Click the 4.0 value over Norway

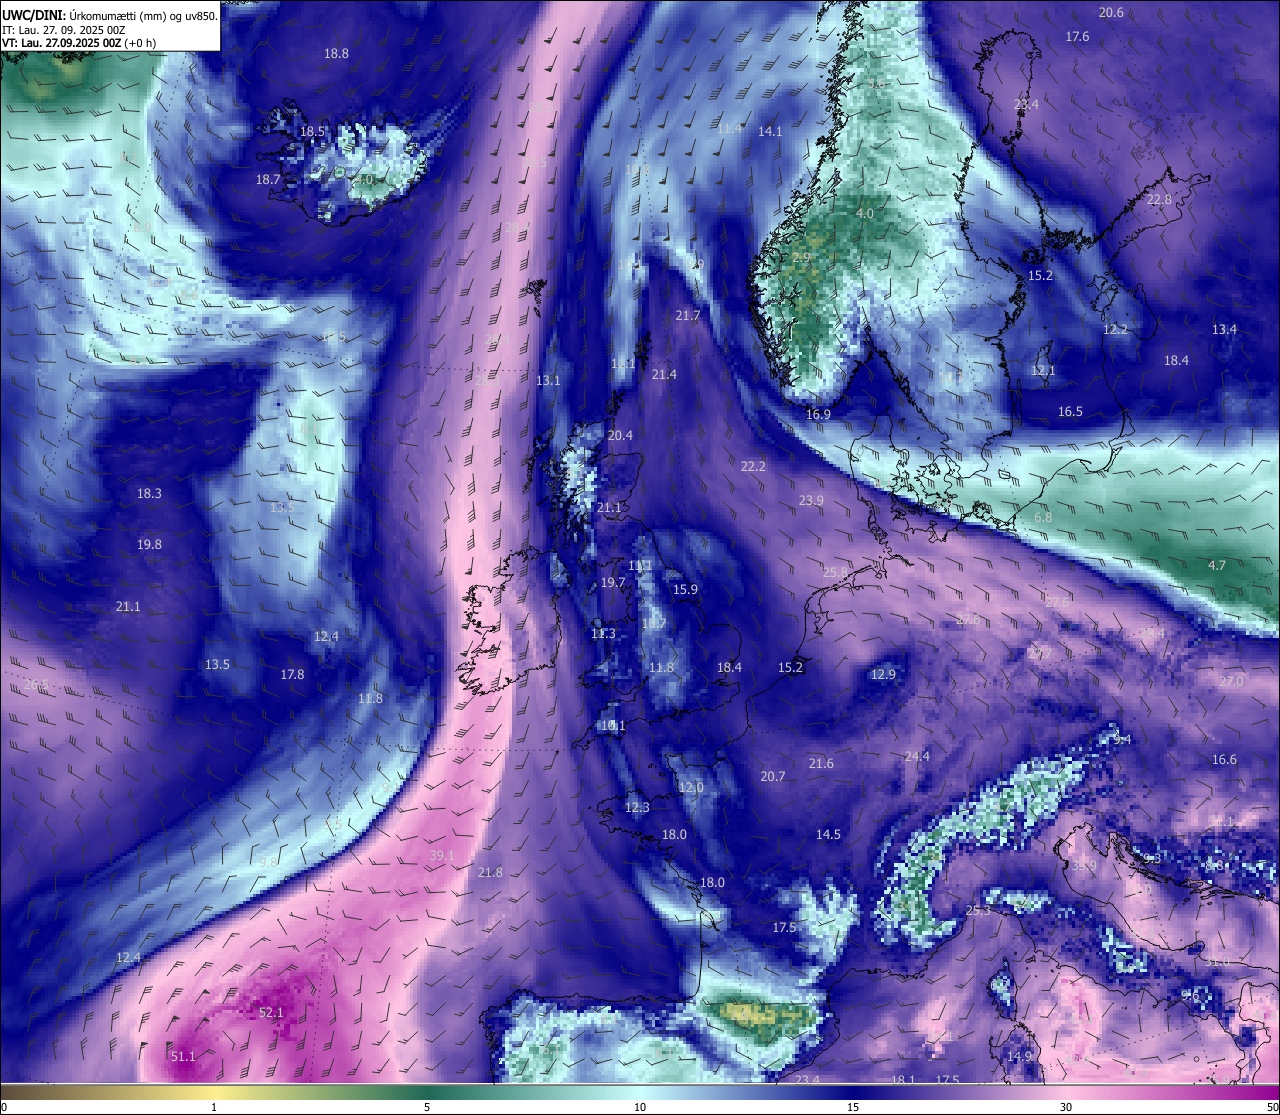pyautogui.click(x=865, y=214)
